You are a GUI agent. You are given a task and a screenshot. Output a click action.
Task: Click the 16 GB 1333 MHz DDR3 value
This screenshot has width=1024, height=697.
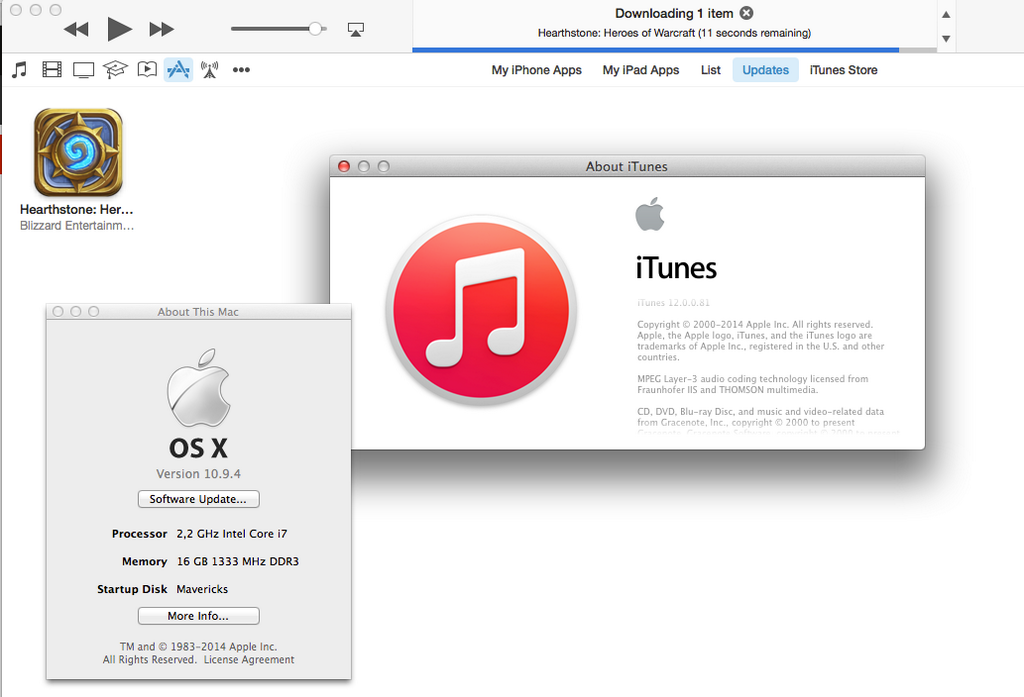[238, 561]
